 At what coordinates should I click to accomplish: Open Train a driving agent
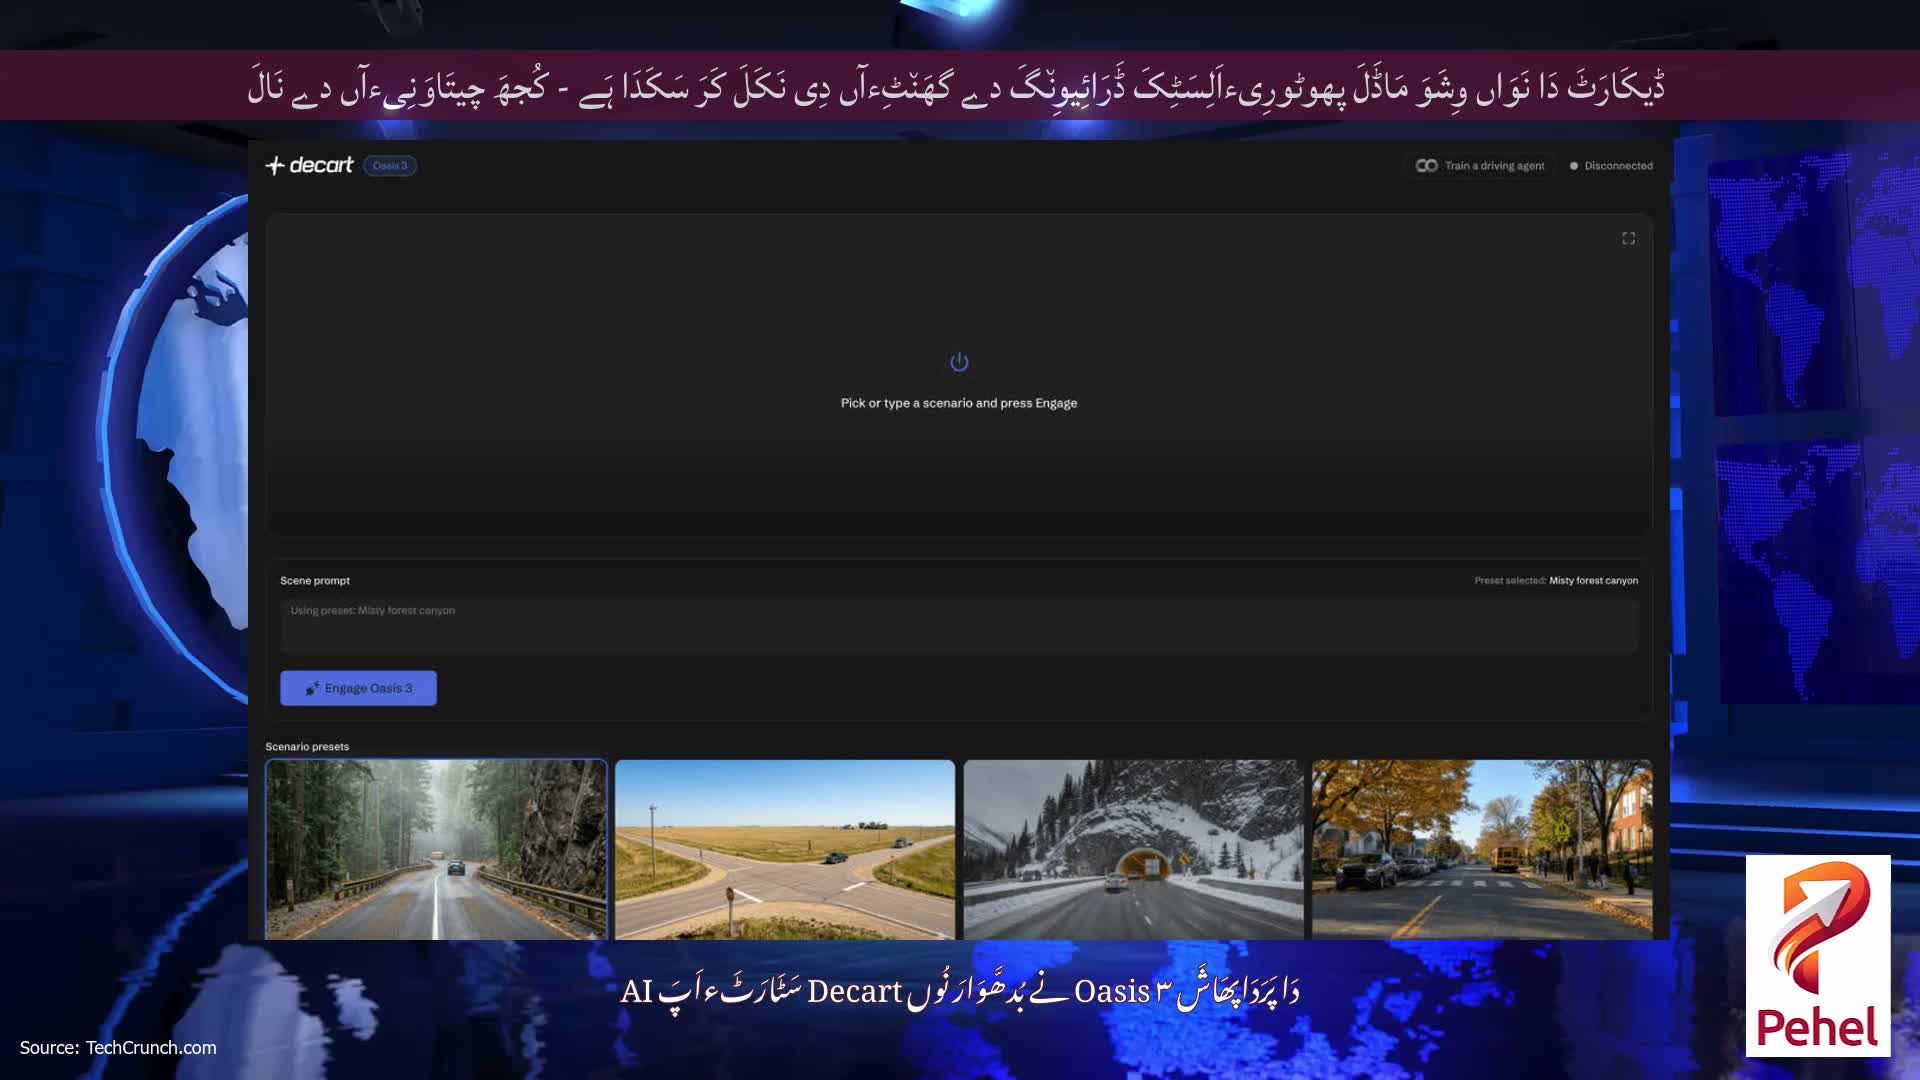(1480, 166)
